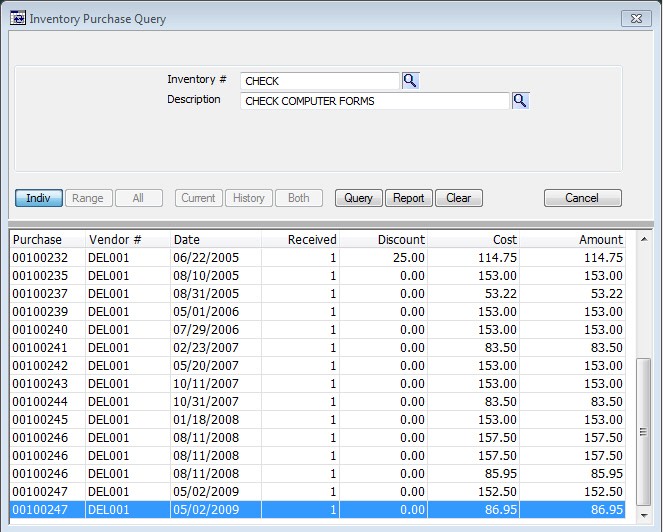Click the date 10/31/2007
Screen dimensions: 663x532
[206, 401]
